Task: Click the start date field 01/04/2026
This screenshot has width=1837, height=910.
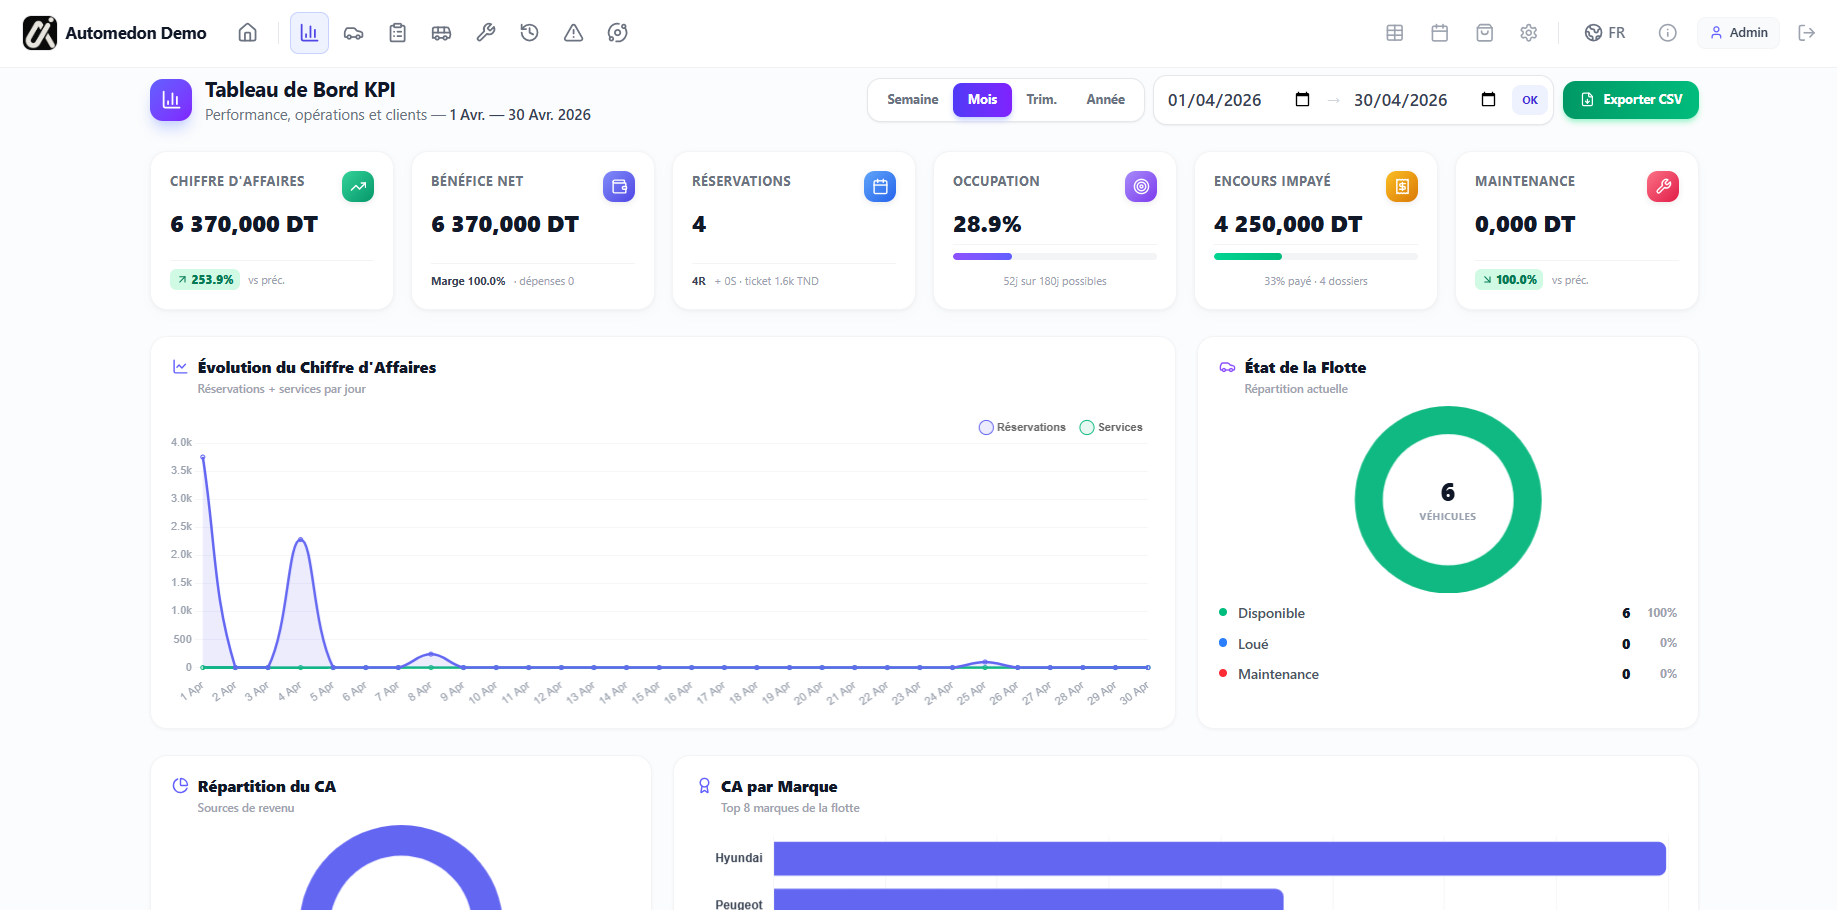Action: [x=1240, y=100]
